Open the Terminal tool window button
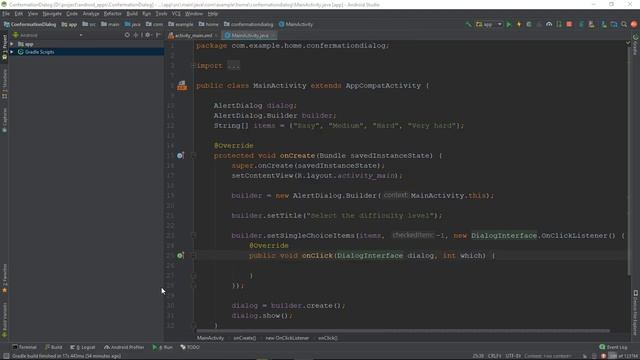Viewport: 640px width, 360px height. pyautogui.click(x=24, y=347)
